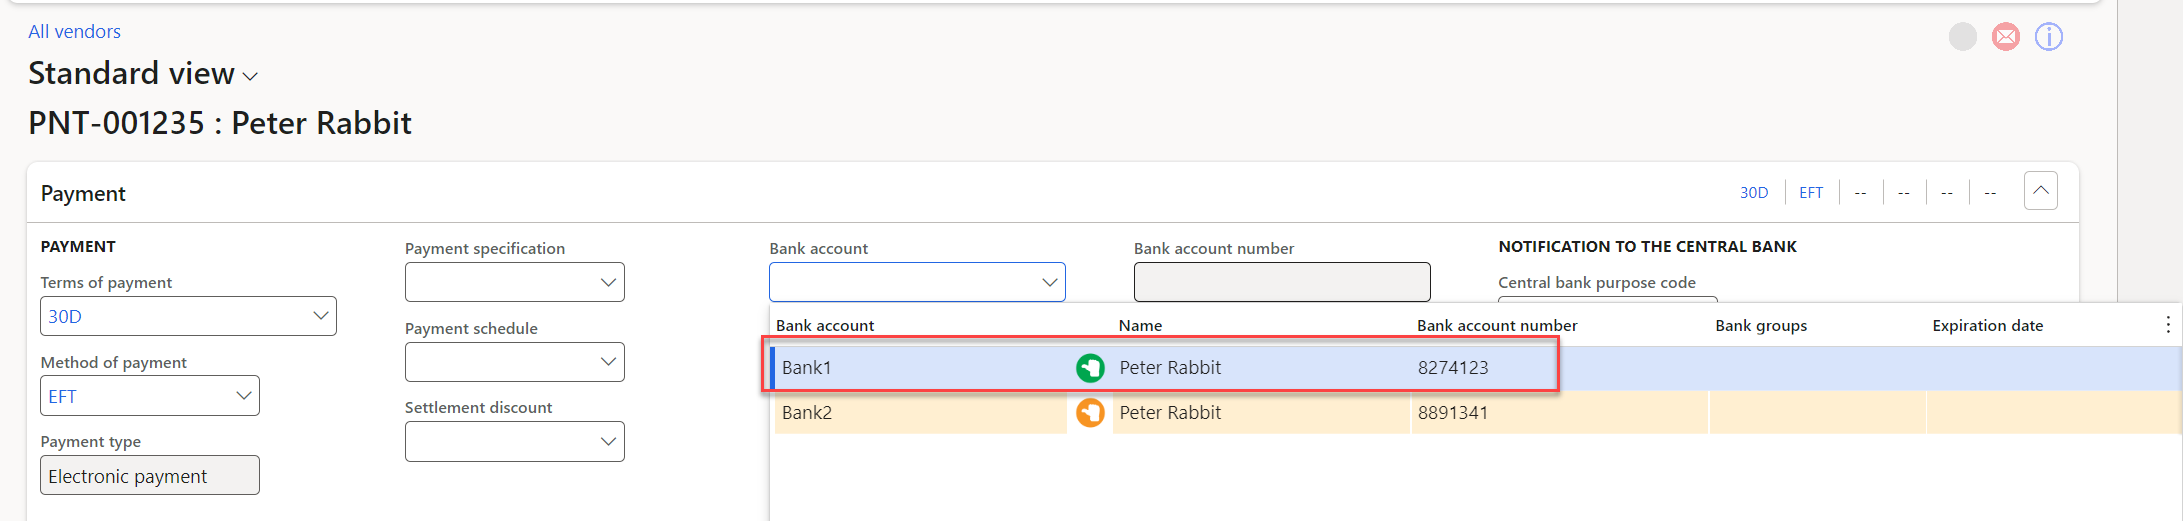The height and width of the screenshot is (521, 2183).
Task: Open Payment specification dropdown
Action: click(x=608, y=282)
